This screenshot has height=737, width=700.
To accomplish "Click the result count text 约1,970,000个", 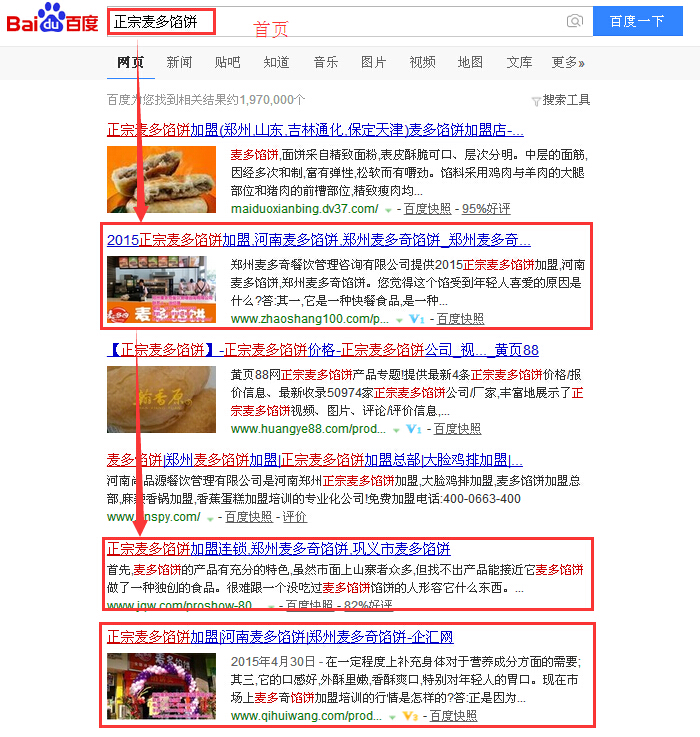I will pyautogui.click(x=267, y=100).
